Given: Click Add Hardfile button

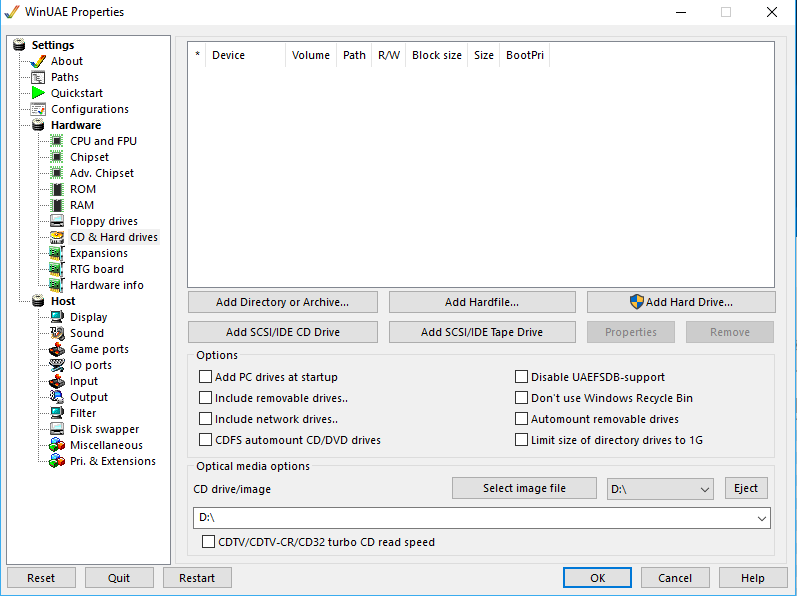Looking at the screenshot, I should [482, 302].
